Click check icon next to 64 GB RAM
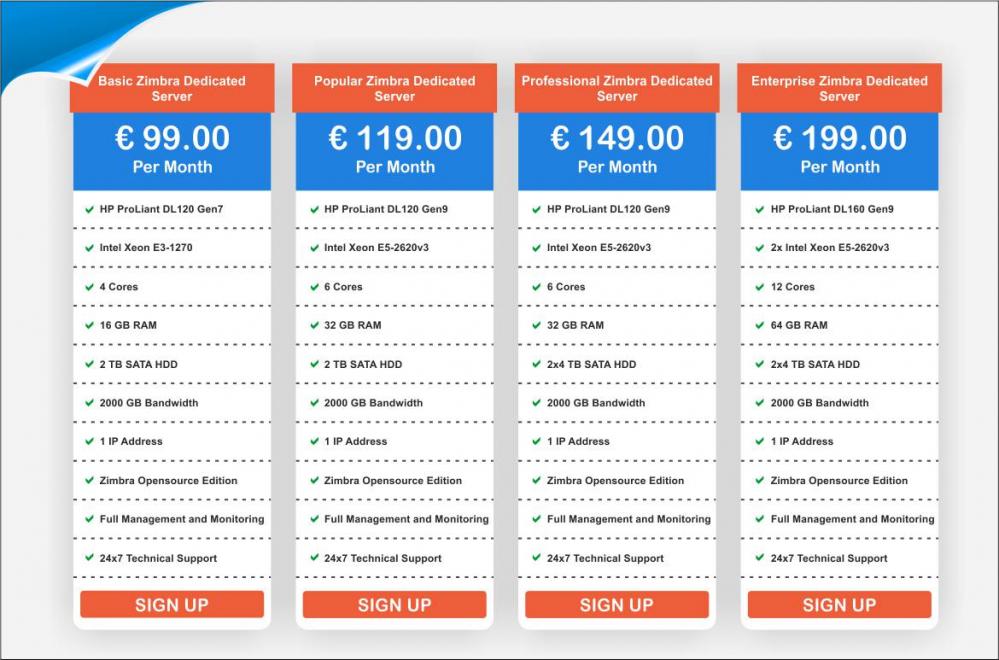Viewport: 999px width, 660px height. 760,325
